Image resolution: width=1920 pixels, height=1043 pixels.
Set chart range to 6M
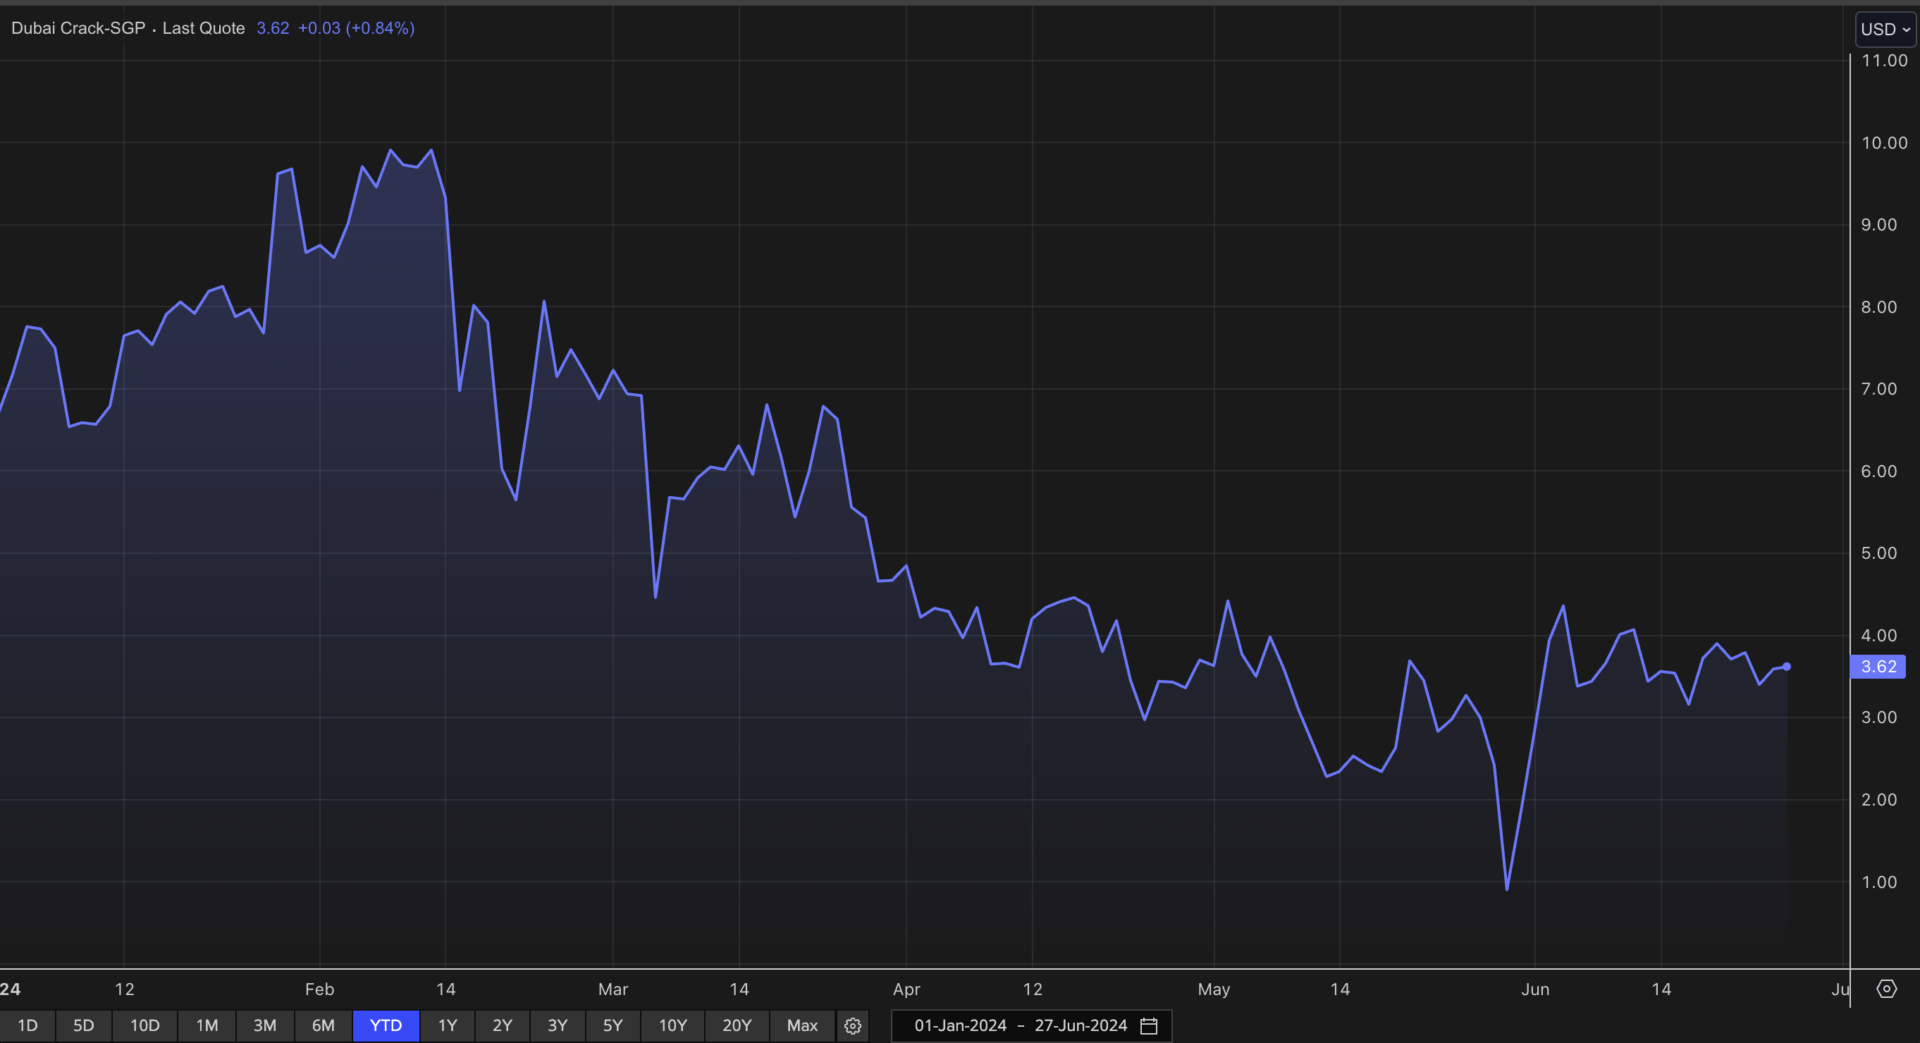(x=323, y=1026)
